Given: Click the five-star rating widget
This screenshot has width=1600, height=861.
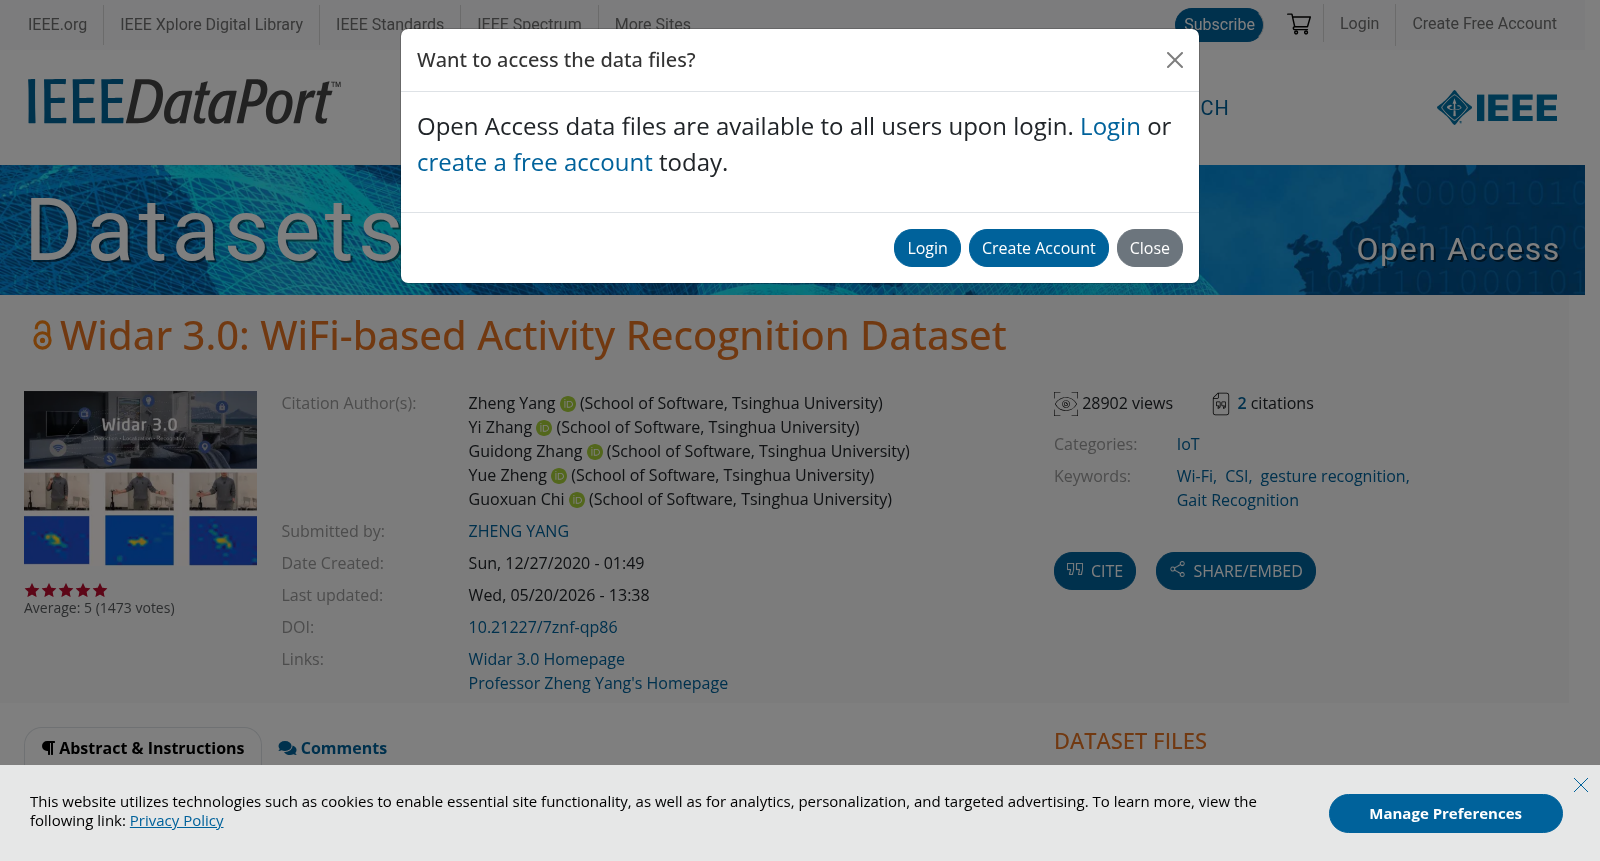Looking at the screenshot, I should 66,590.
